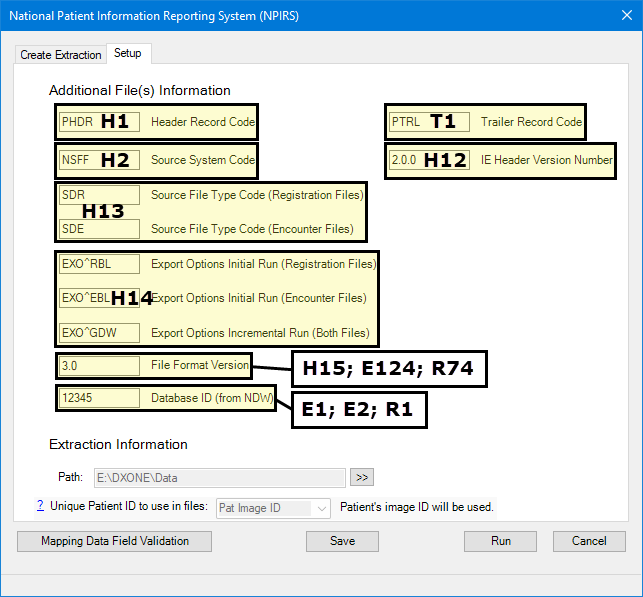Click the PHDR Header Record Code field
This screenshot has width=643, height=597.
[x=99, y=122]
